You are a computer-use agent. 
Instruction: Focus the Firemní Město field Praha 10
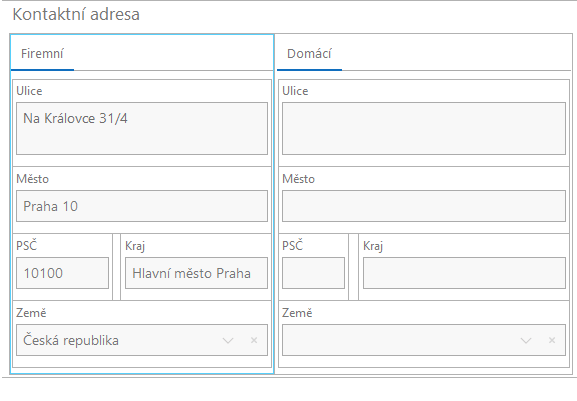(142, 206)
